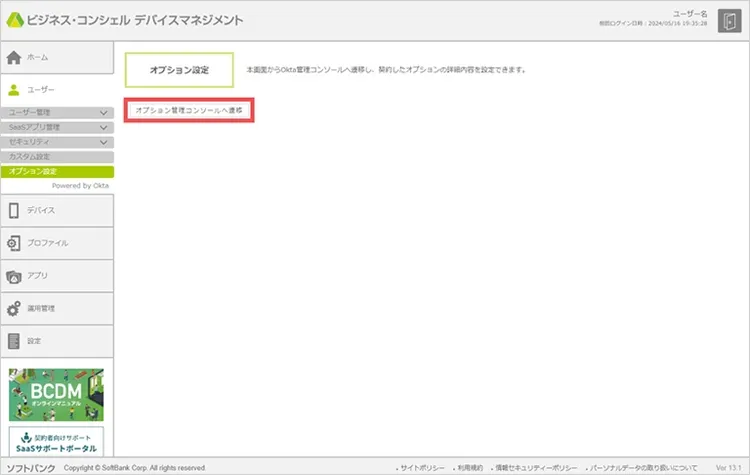The width and height of the screenshot is (750, 475).
Task: Click the green user person icon
Action: pyautogui.click(x=14, y=90)
